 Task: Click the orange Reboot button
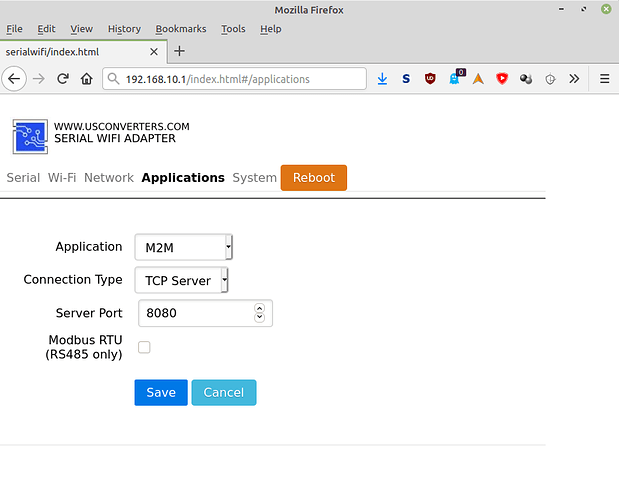point(314,178)
